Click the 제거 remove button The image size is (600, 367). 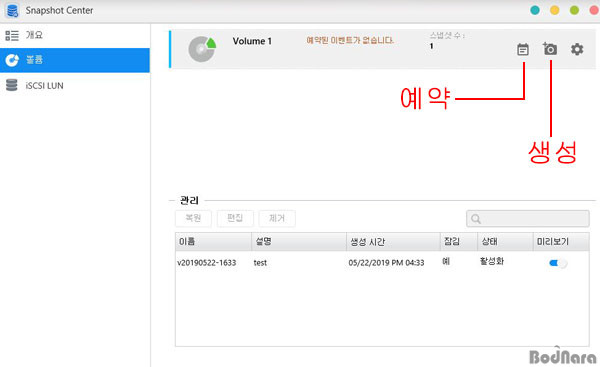coord(277,218)
